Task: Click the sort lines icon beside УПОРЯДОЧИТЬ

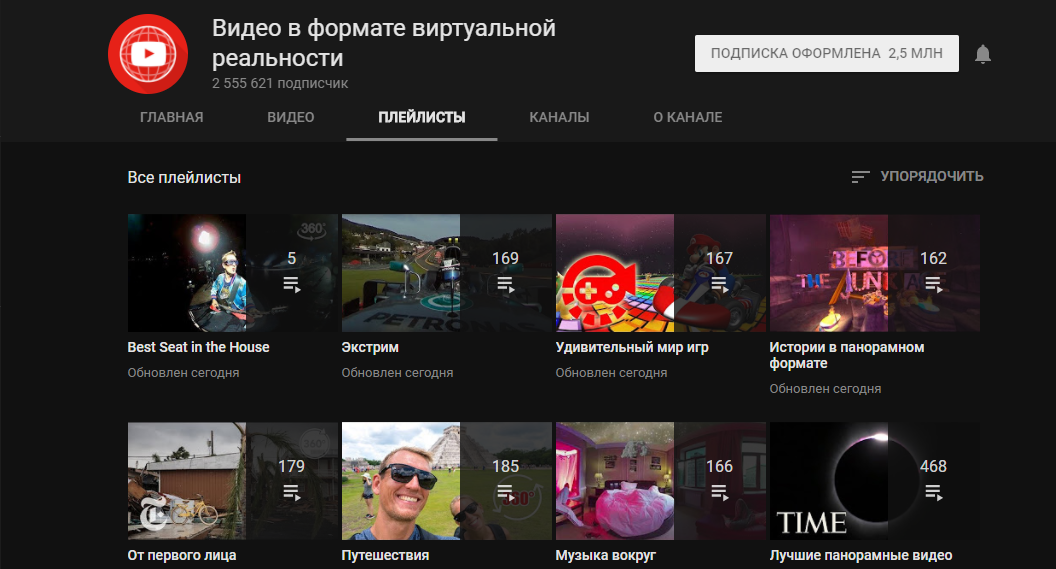Action: click(x=860, y=177)
